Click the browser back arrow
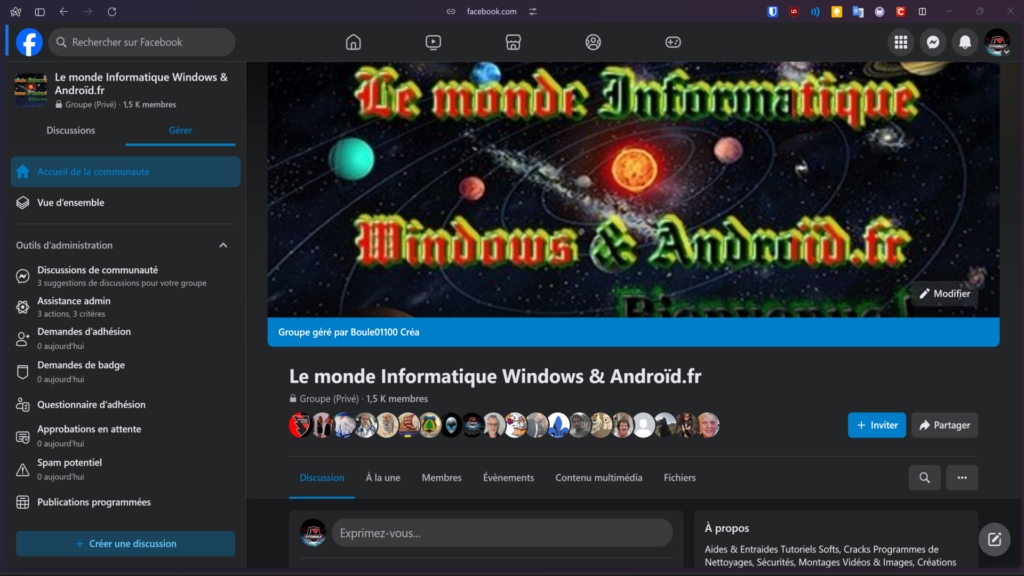 (x=63, y=12)
